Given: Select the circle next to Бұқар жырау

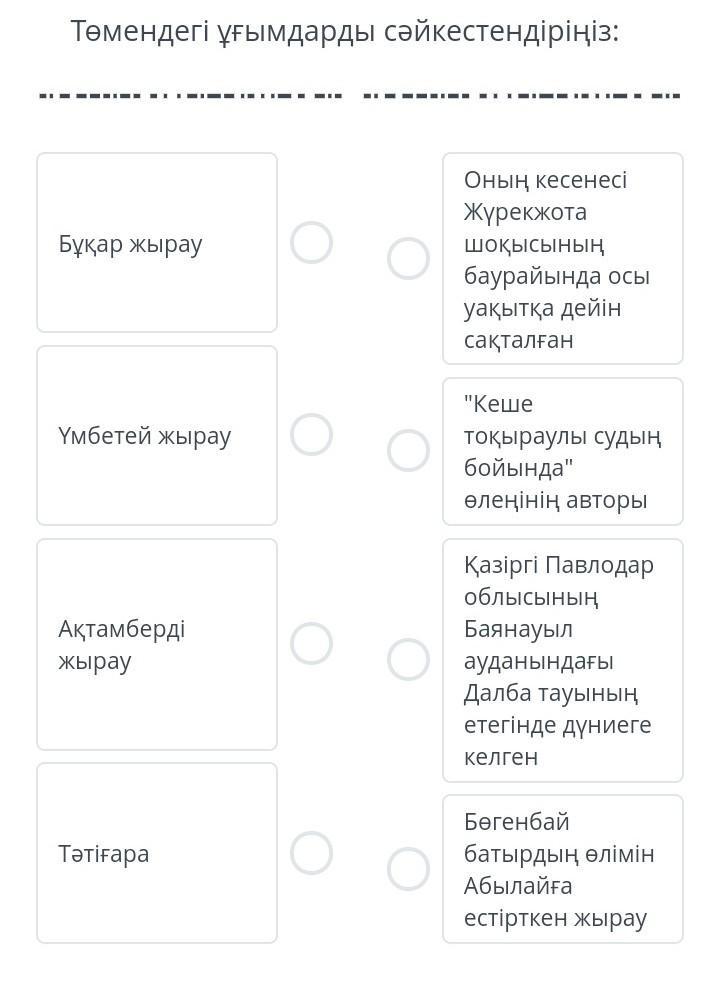Looking at the screenshot, I should click(x=311, y=242).
